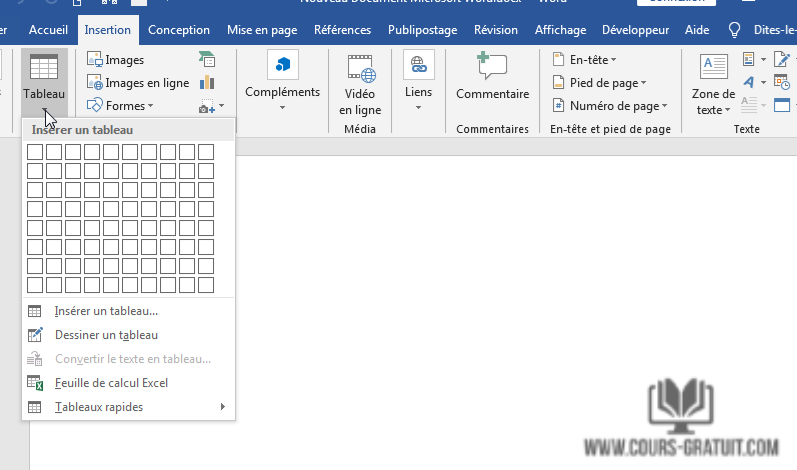Image resolution: width=797 pixels, height=470 pixels.
Task: Insert a Vidéo en ligne
Action: (360, 85)
